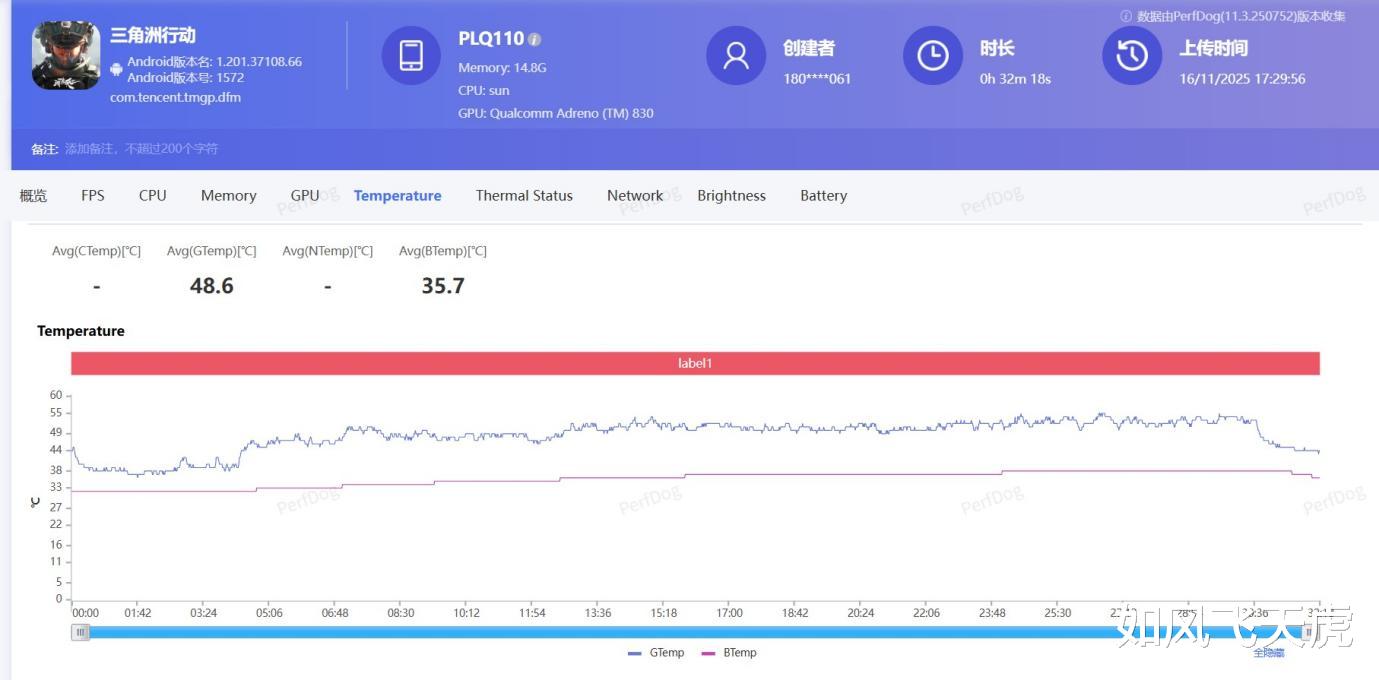Click the right handle of time range slider
The height and width of the screenshot is (680, 1379).
click(x=1309, y=632)
